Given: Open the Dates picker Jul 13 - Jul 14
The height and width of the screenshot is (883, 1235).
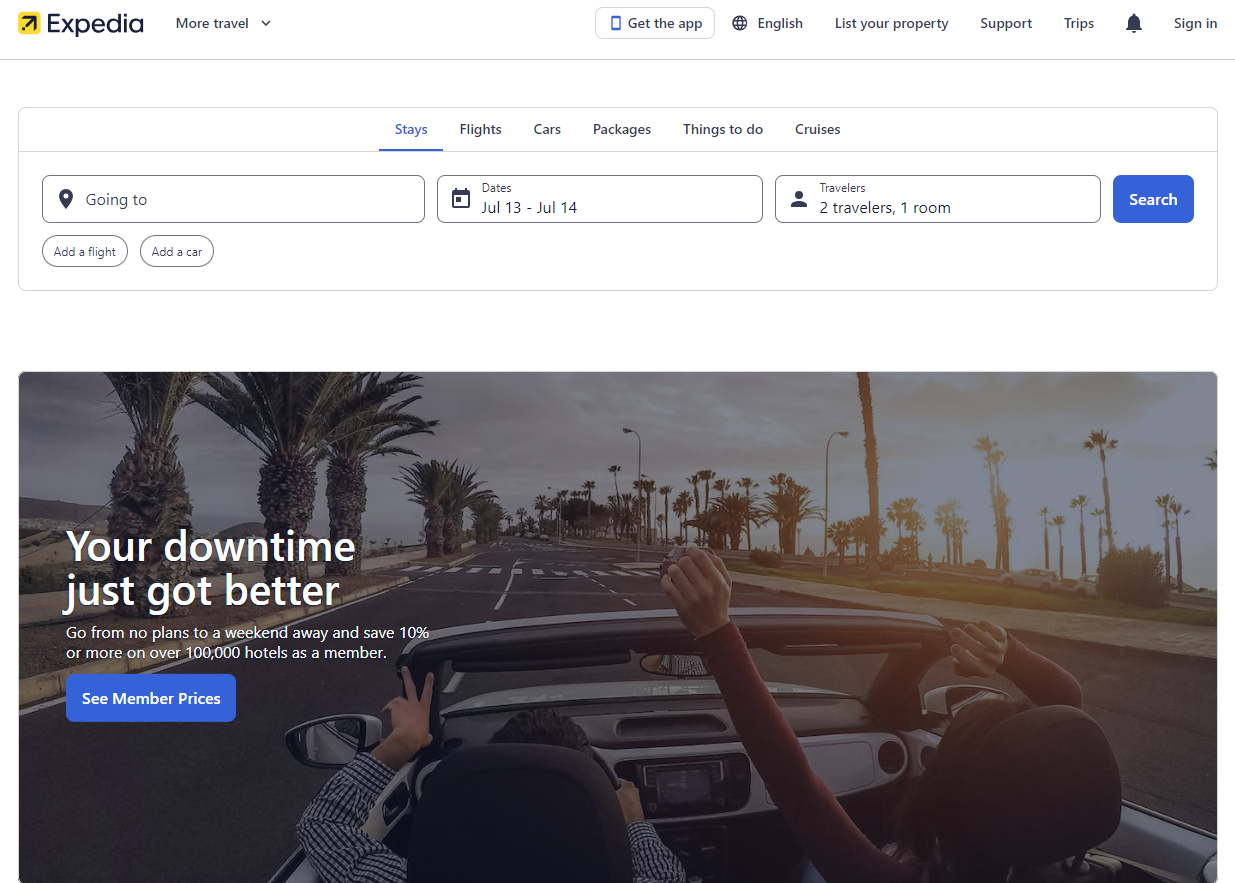Looking at the screenshot, I should (600, 199).
